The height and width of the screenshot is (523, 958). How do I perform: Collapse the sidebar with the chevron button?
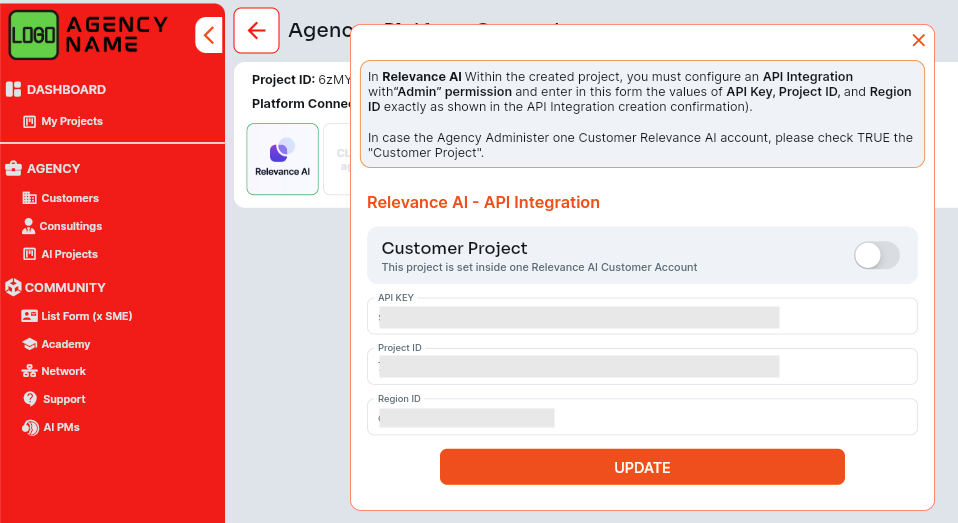[x=209, y=35]
